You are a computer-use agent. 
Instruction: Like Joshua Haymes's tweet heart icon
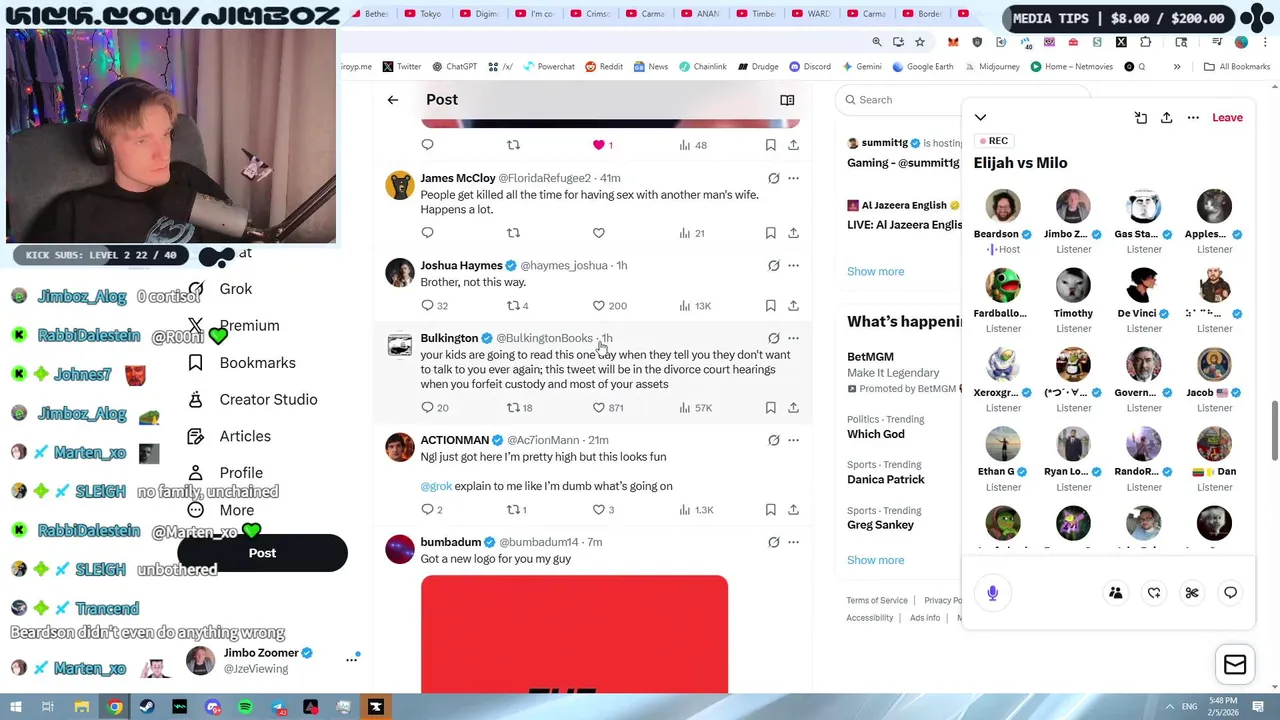pyautogui.click(x=599, y=306)
